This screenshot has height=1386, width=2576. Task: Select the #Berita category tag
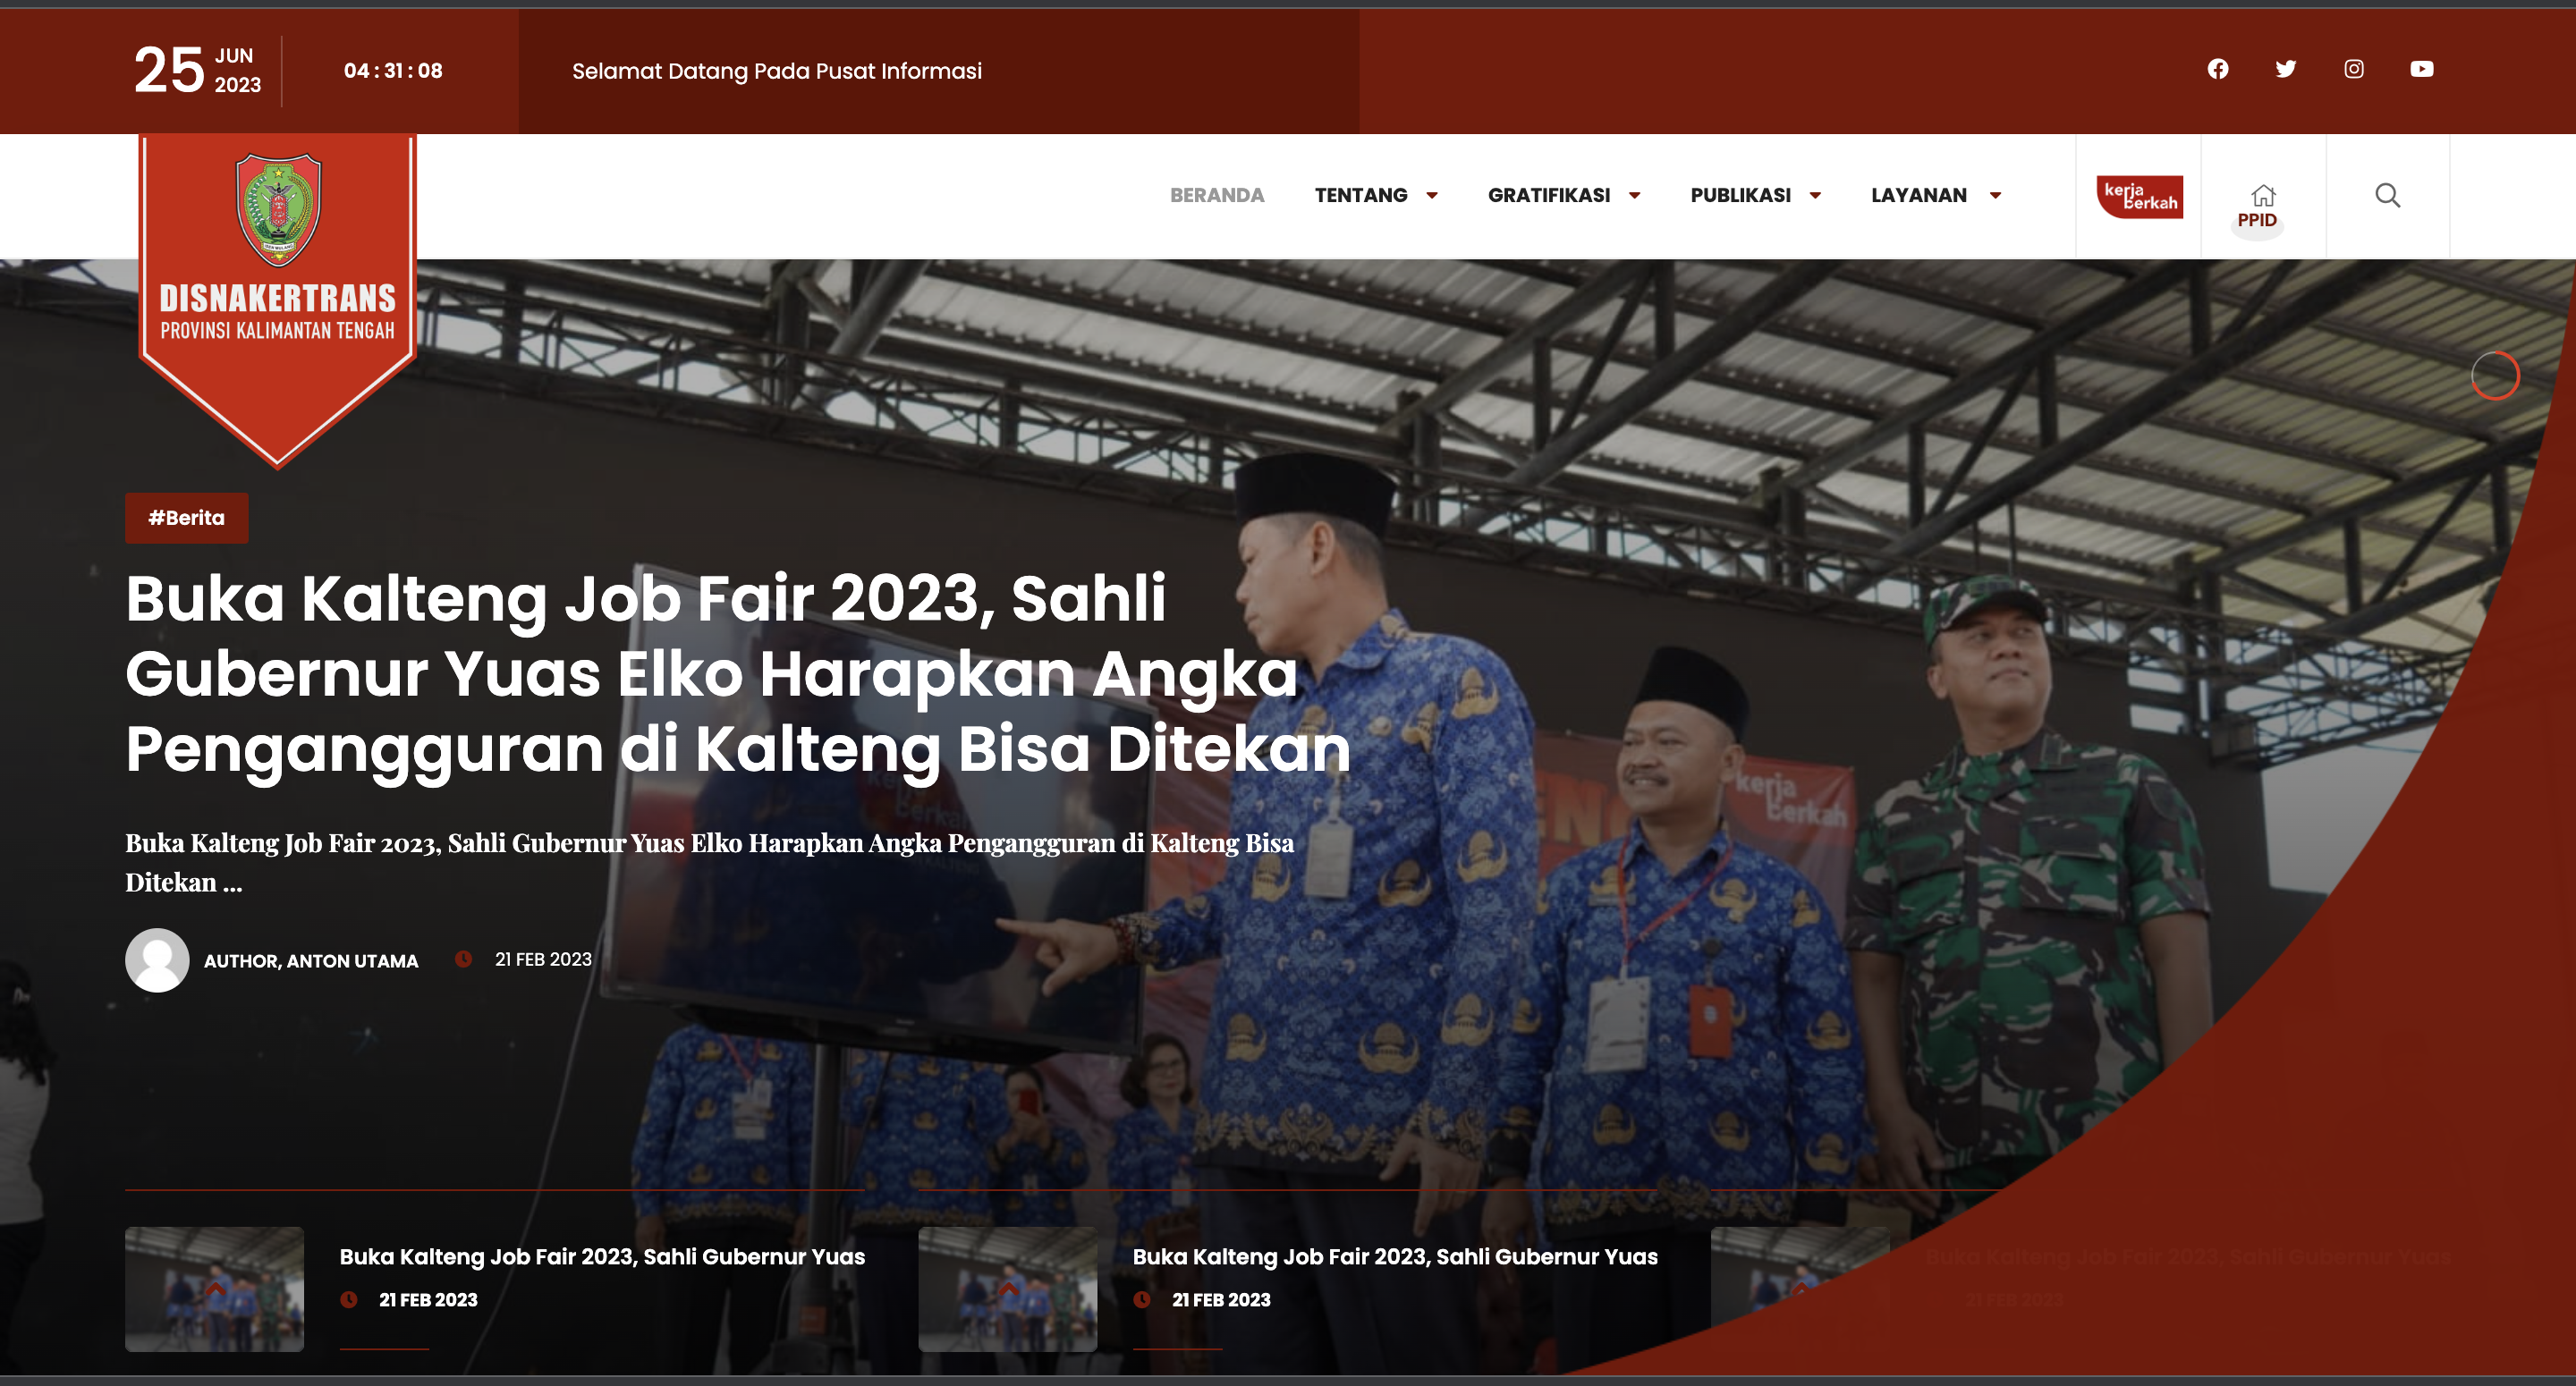tap(187, 518)
